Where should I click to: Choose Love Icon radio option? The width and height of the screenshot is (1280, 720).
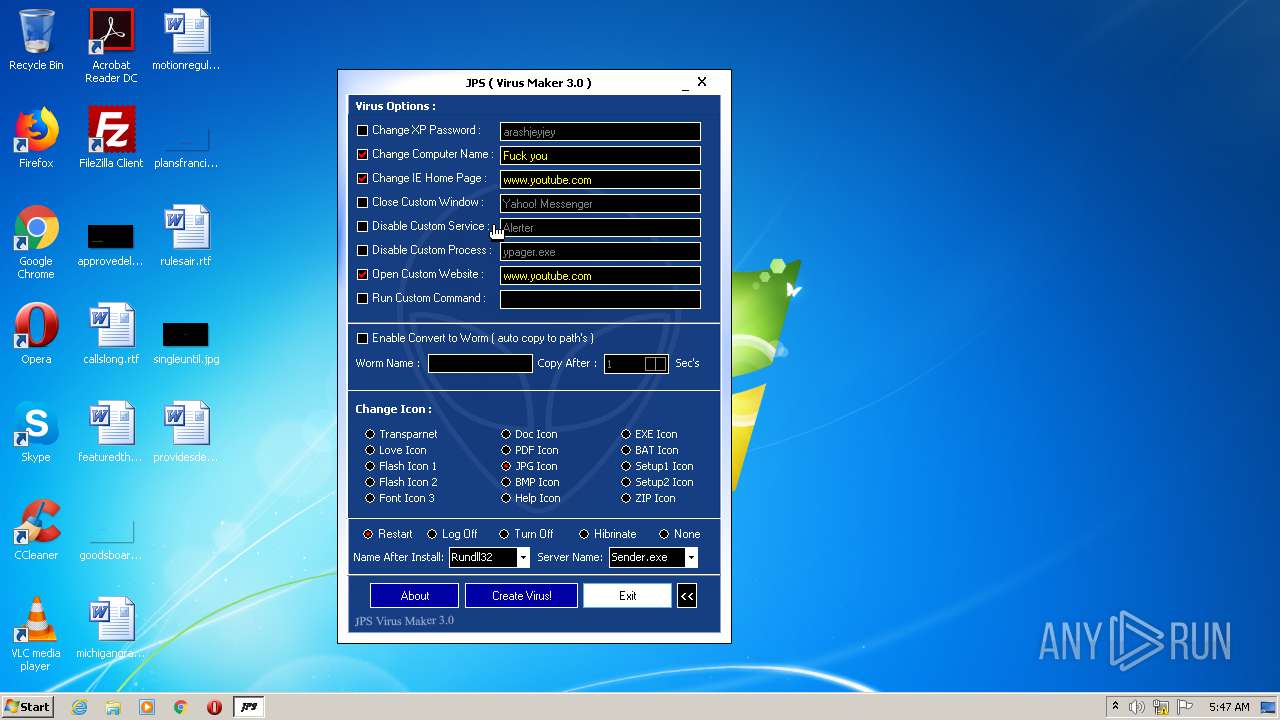pyautogui.click(x=370, y=450)
